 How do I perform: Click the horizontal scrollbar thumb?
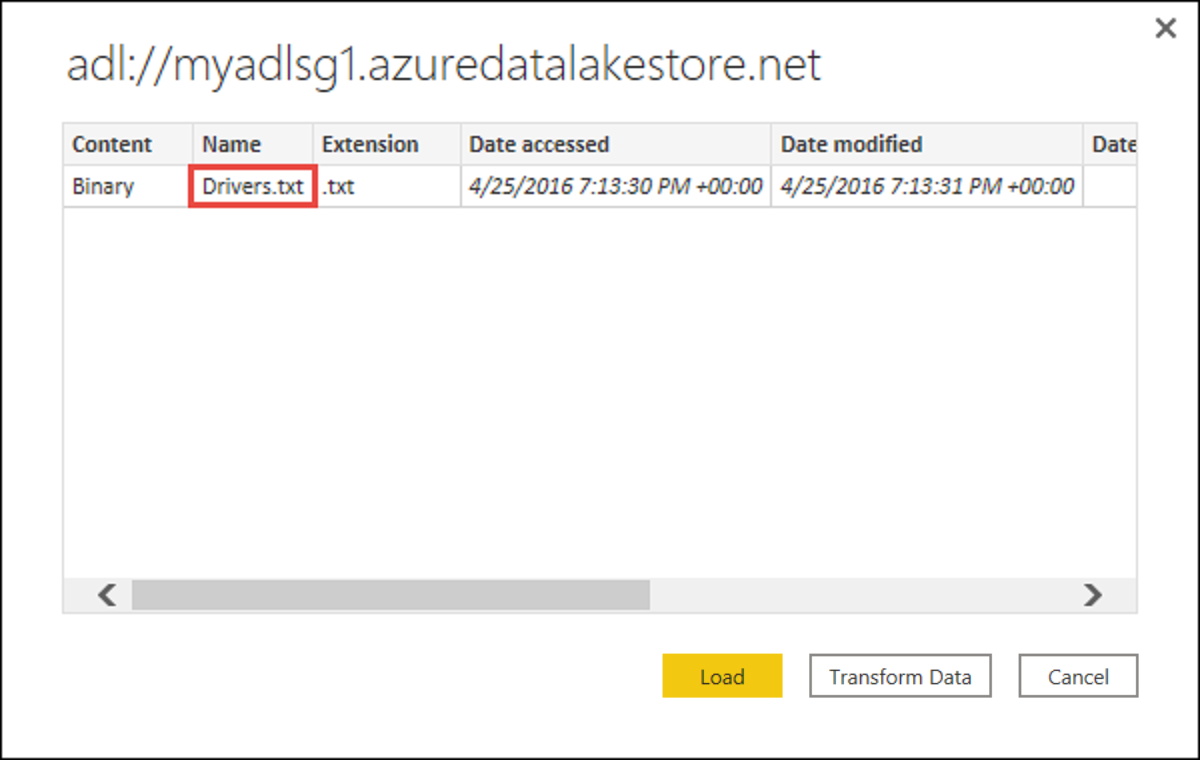[x=390, y=595]
